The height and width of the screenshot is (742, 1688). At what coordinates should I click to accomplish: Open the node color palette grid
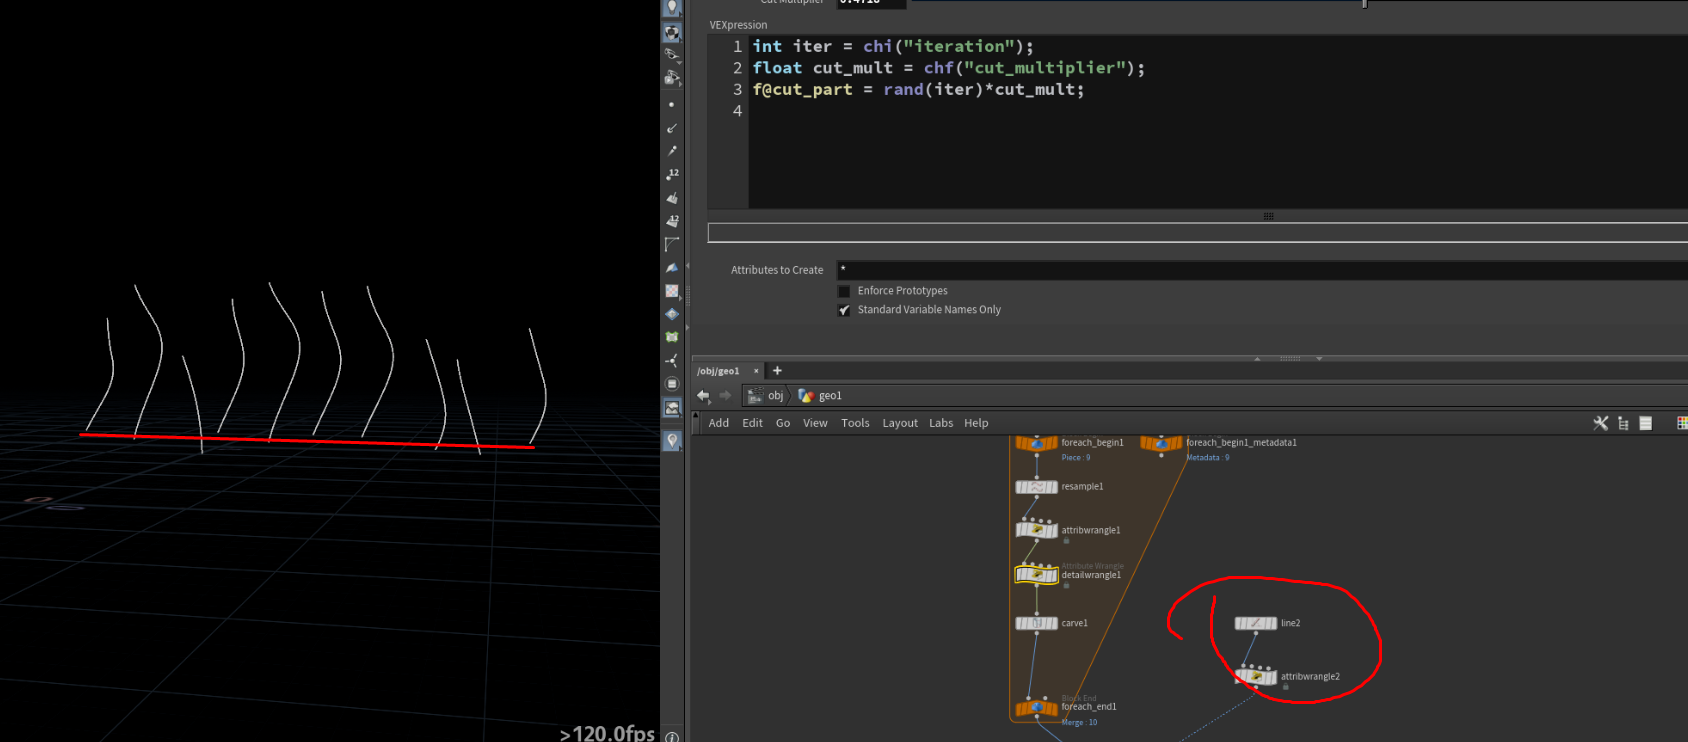point(1682,423)
